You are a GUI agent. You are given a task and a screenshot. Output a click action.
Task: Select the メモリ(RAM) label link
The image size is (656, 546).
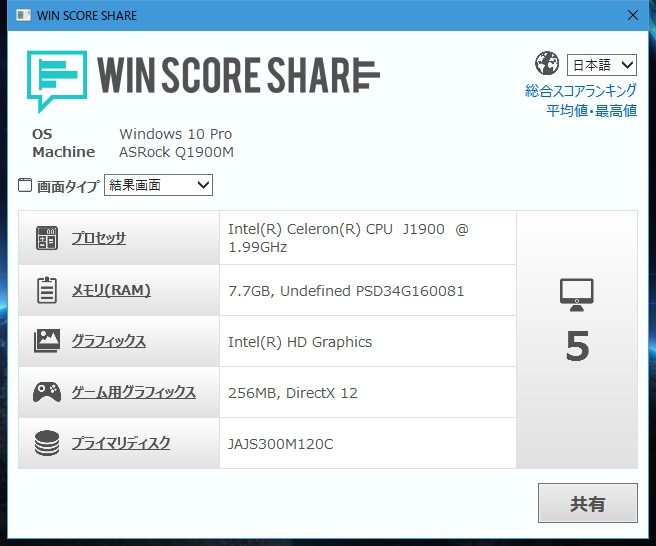click(x=110, y=290)
